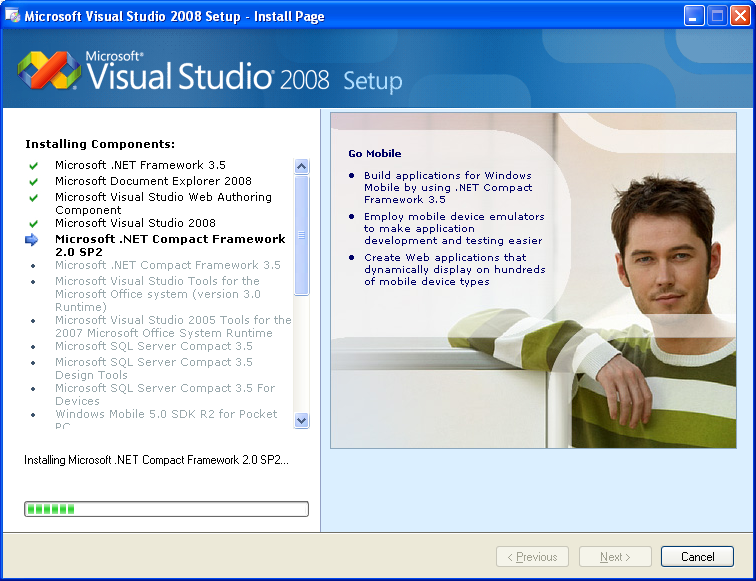This screenshot has height=581, width=756.
Task: Minimize the setup window
Action: coord(693,15)
